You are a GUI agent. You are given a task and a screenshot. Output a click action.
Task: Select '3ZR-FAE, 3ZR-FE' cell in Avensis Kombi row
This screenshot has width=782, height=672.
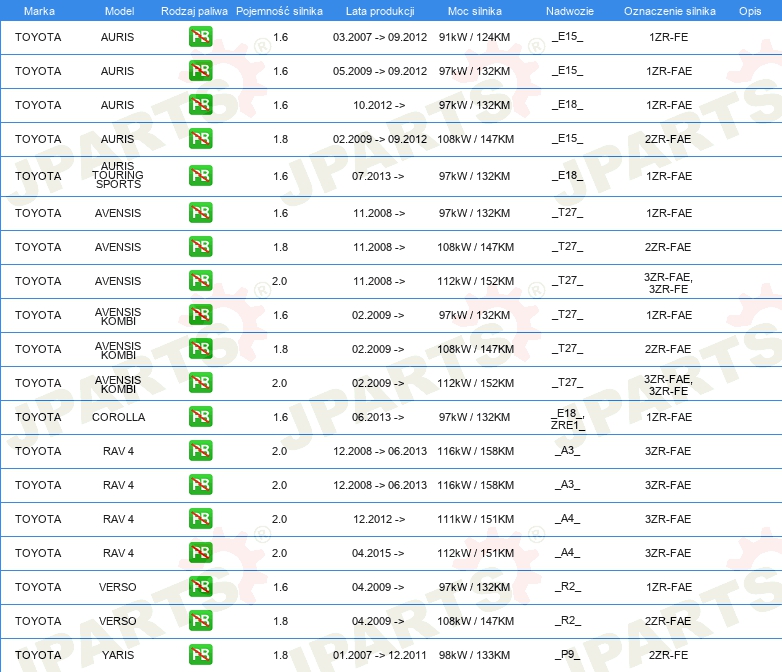pos(668,385)
